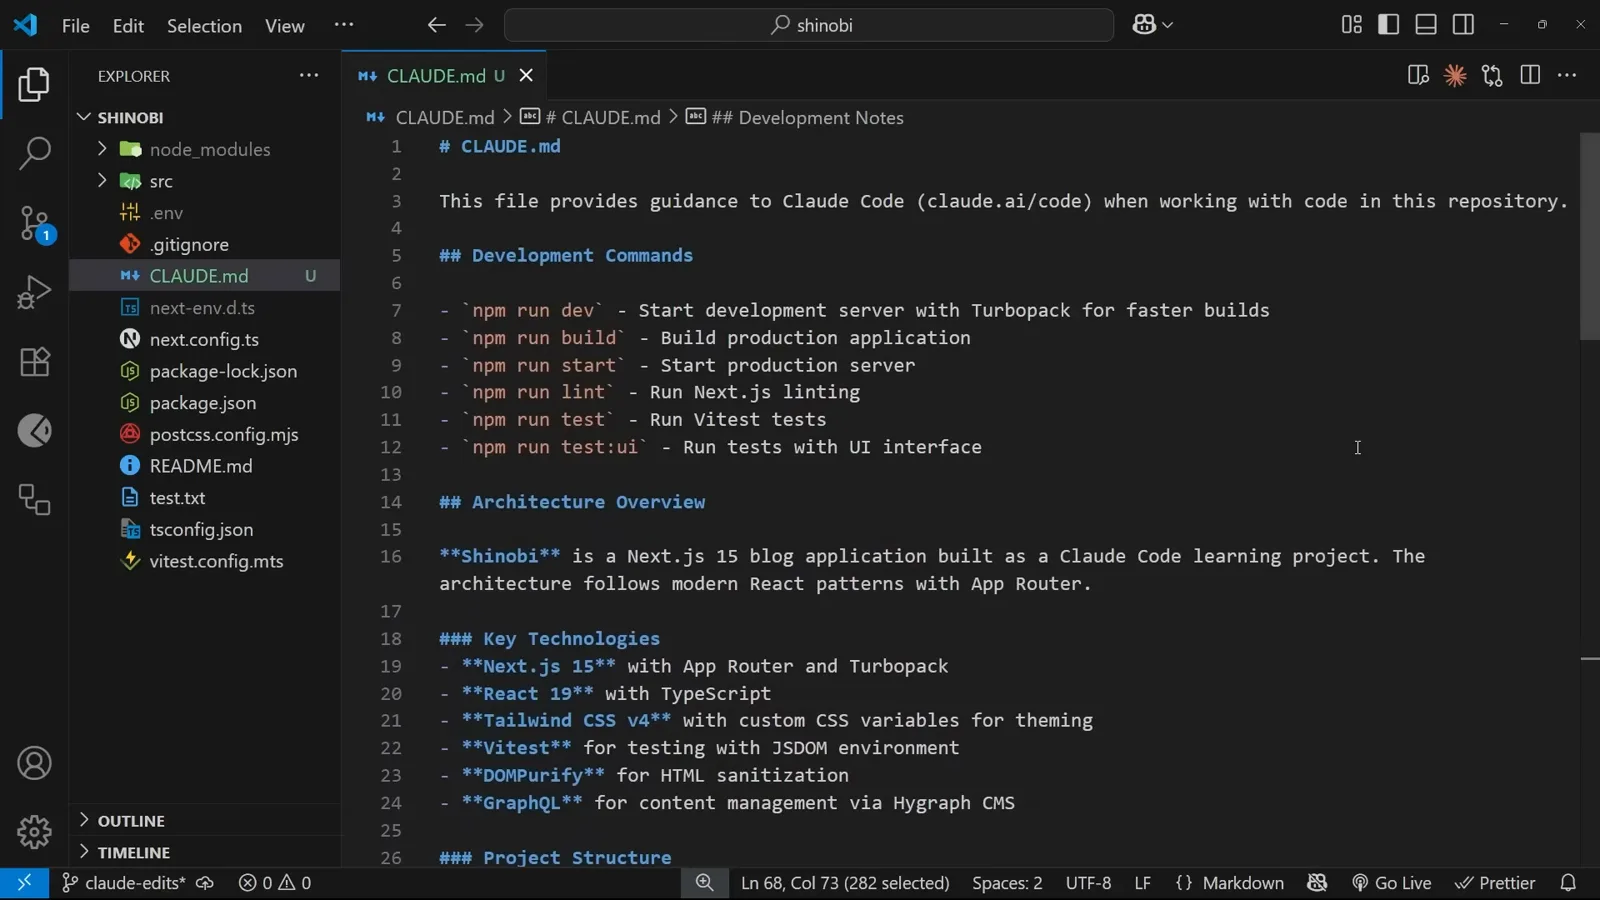
Task: Open next-env.d.ts file
Action: tap(205, 307)
